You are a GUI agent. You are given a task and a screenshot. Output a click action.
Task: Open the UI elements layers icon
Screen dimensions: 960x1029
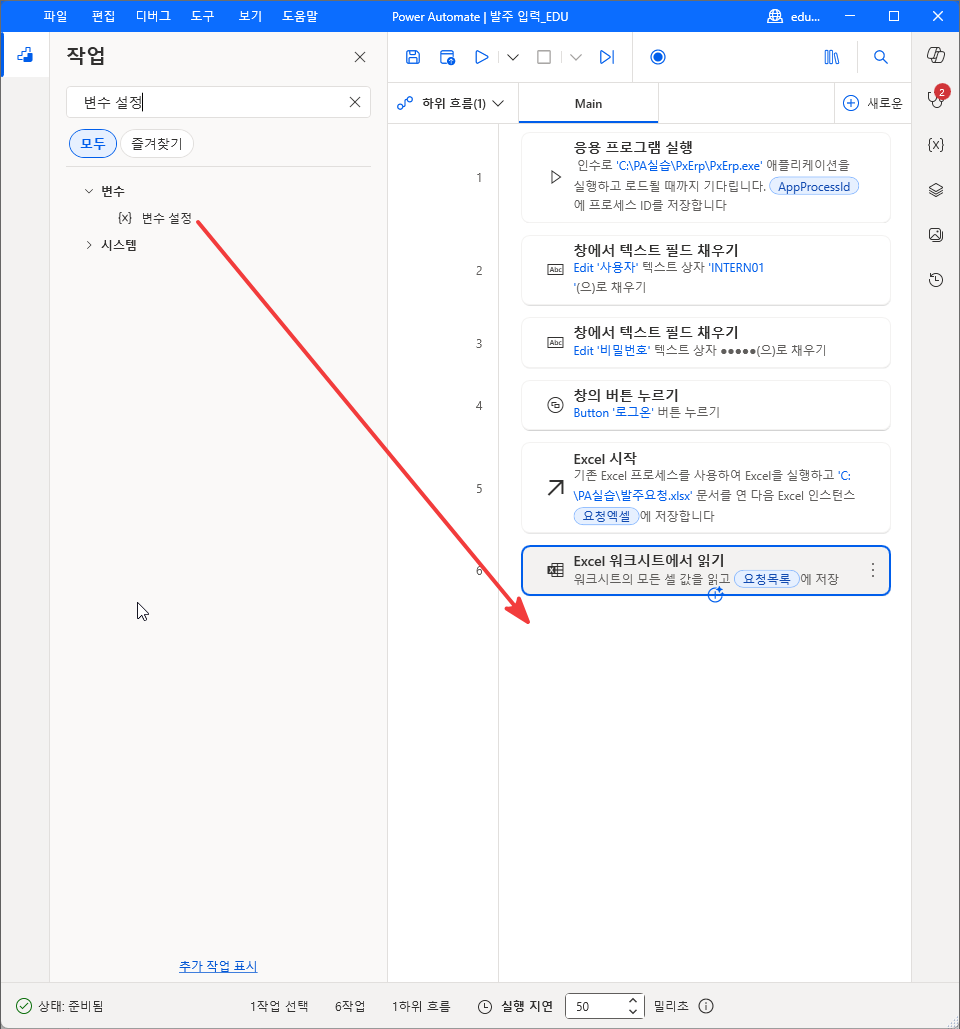[936, 190]
